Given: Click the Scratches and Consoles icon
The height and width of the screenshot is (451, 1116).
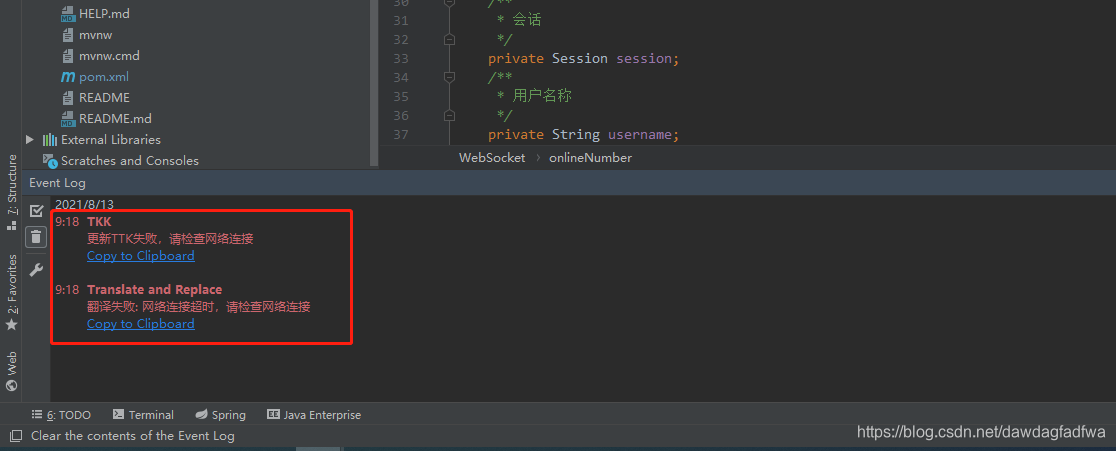Looking at the screenshot, I should tap(50, 160).
